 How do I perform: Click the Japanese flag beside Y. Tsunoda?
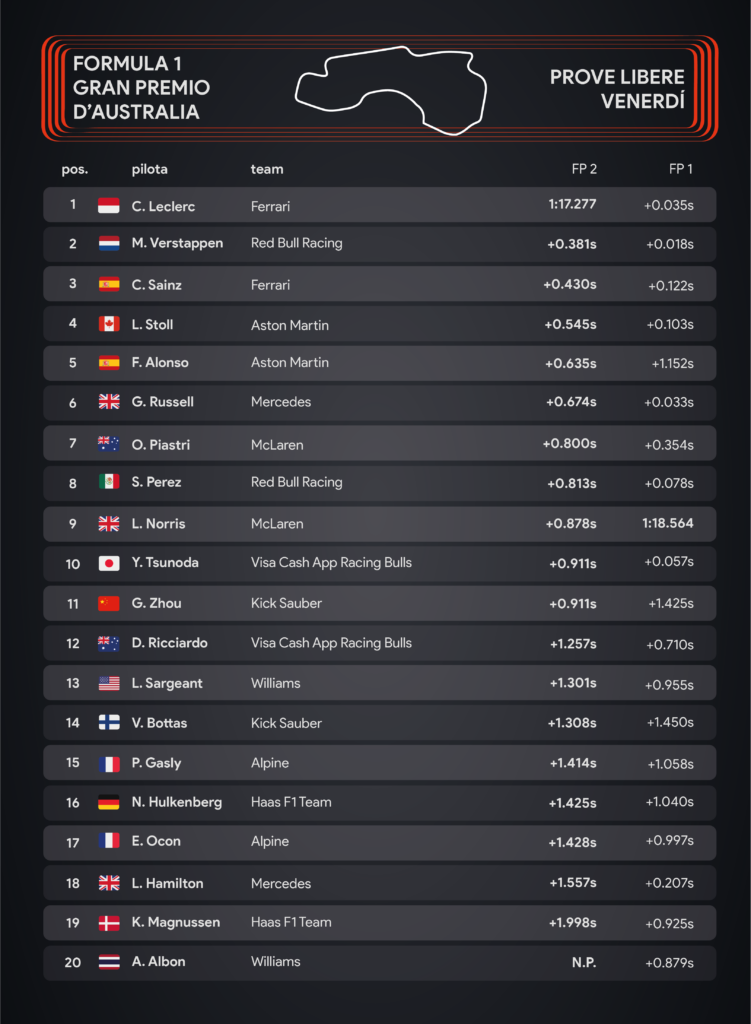109,563
